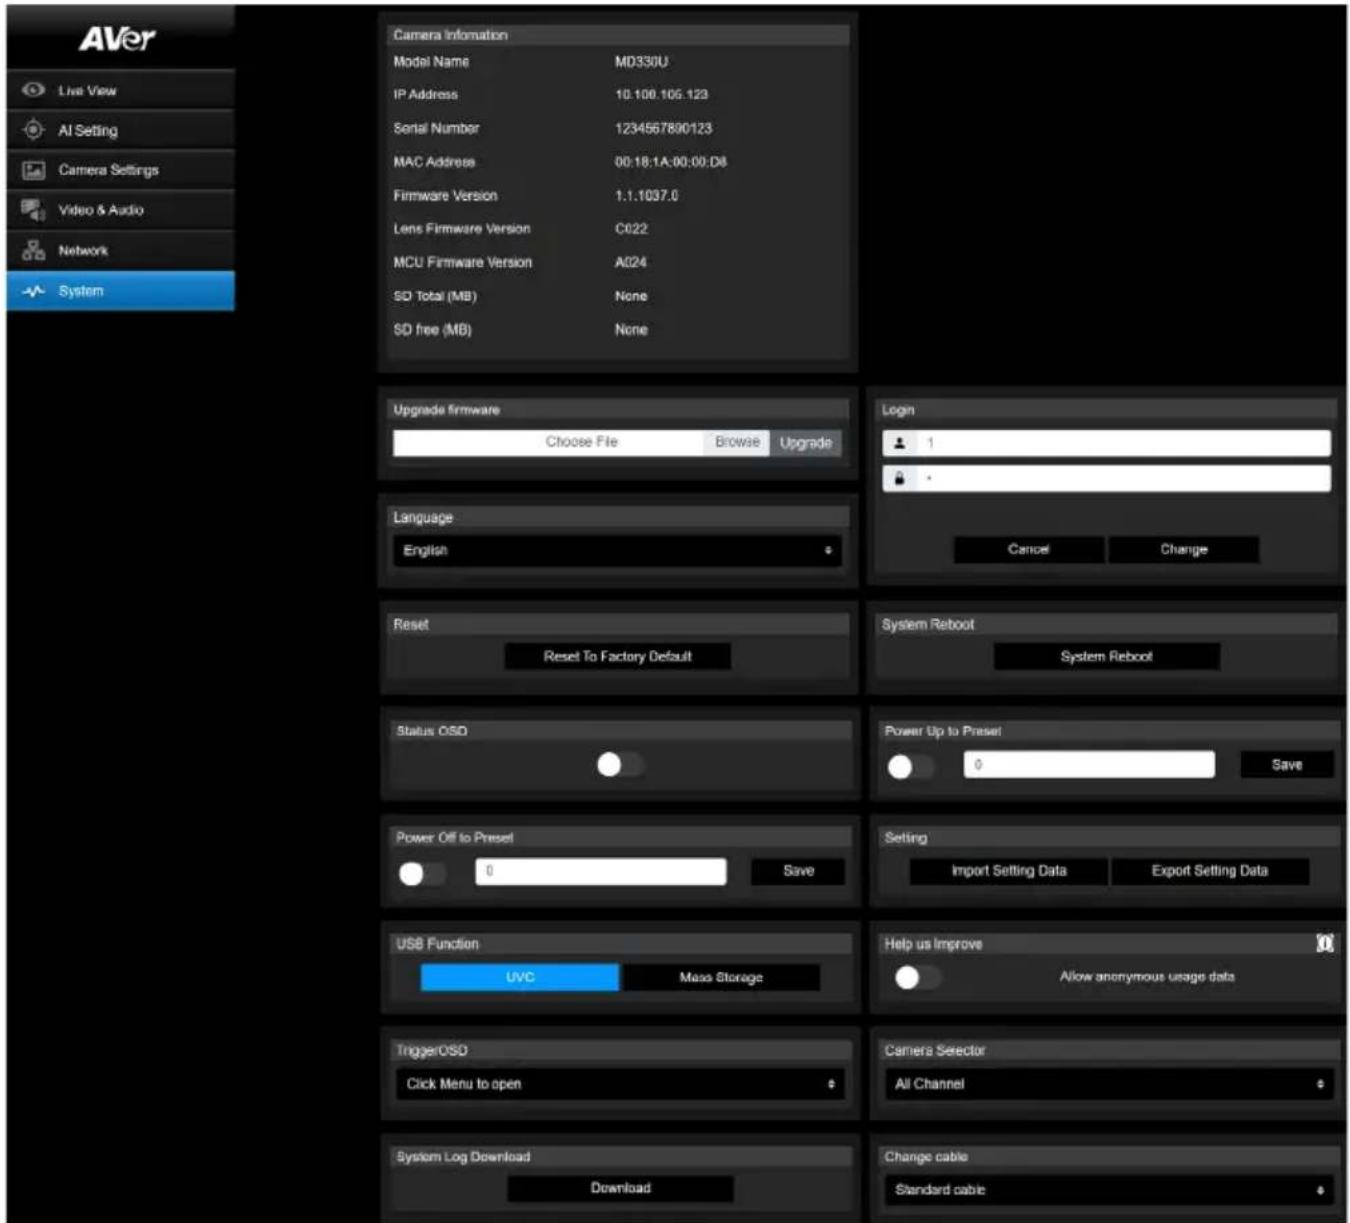Select UVC USB function
Screen dimensions: 1350x1223
tap(520, 977)
